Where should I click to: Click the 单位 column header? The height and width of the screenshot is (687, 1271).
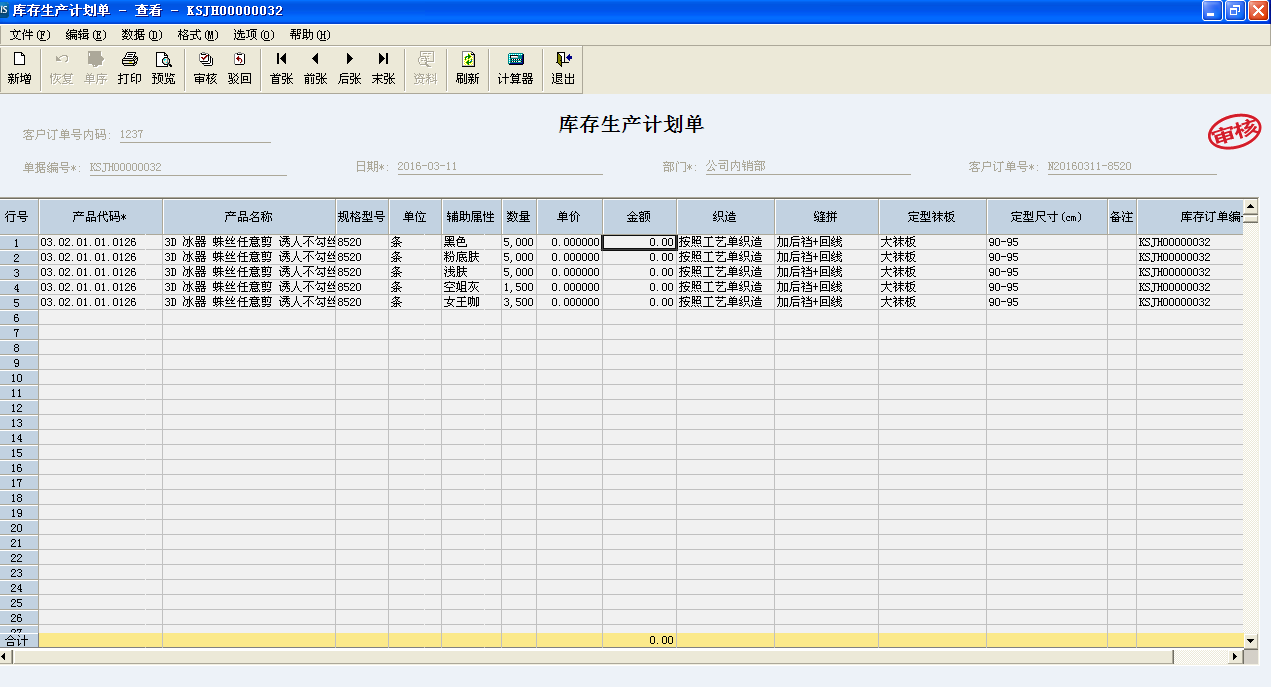pos(415,216)
